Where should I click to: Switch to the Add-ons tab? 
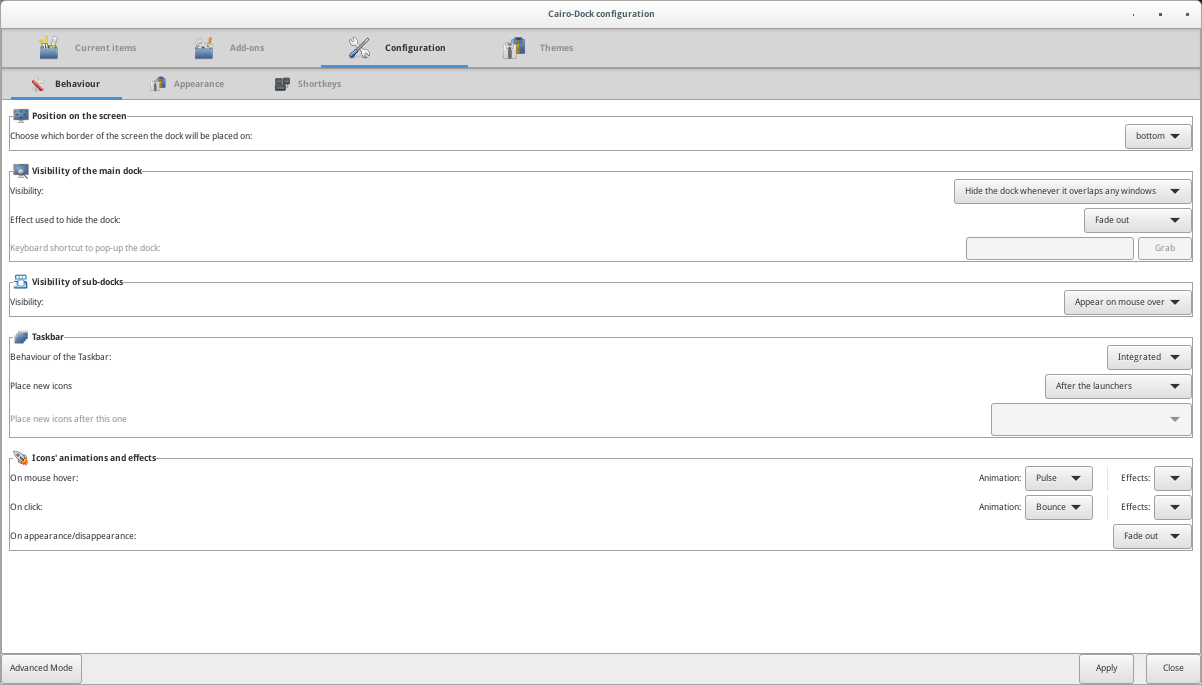tap(229, 48)
